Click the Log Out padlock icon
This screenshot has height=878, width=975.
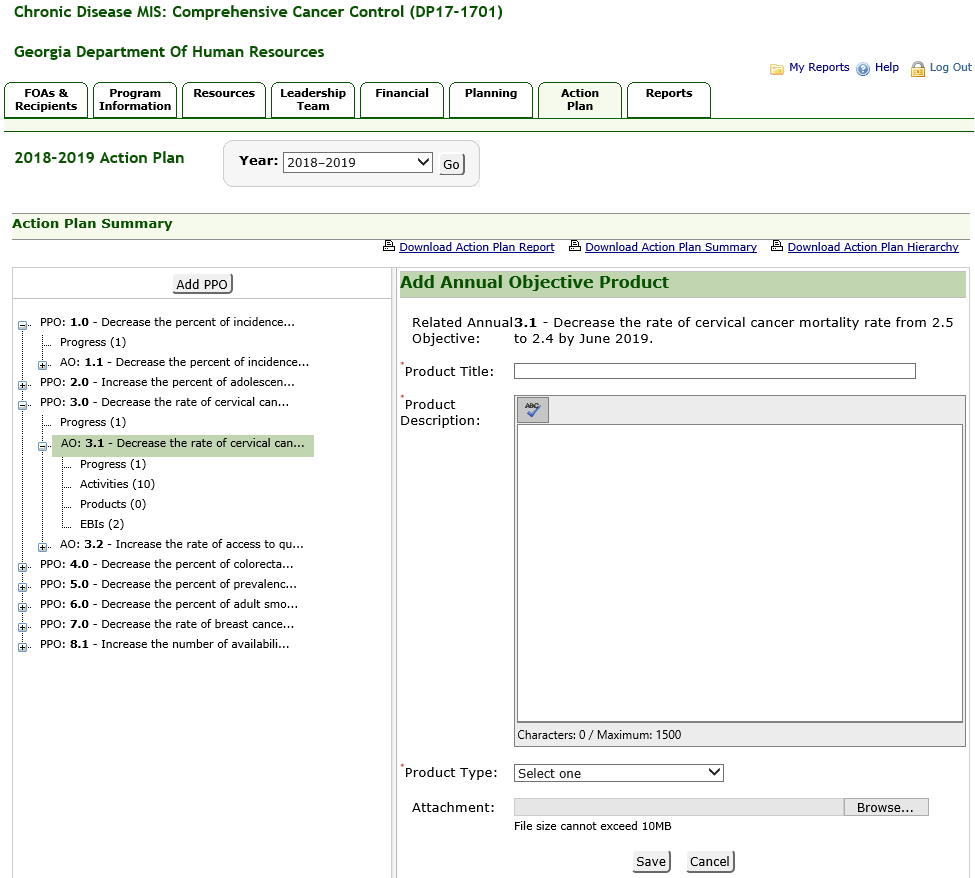click(x=917, y=69)
